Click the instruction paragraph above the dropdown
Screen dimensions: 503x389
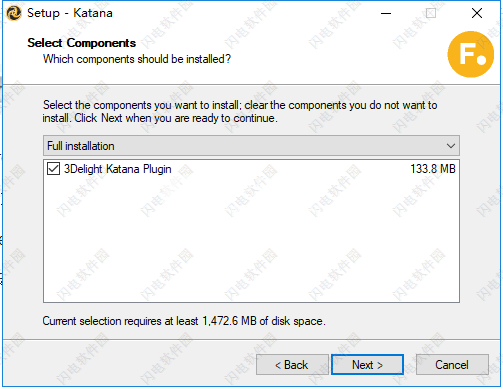(x=240, y=111)
